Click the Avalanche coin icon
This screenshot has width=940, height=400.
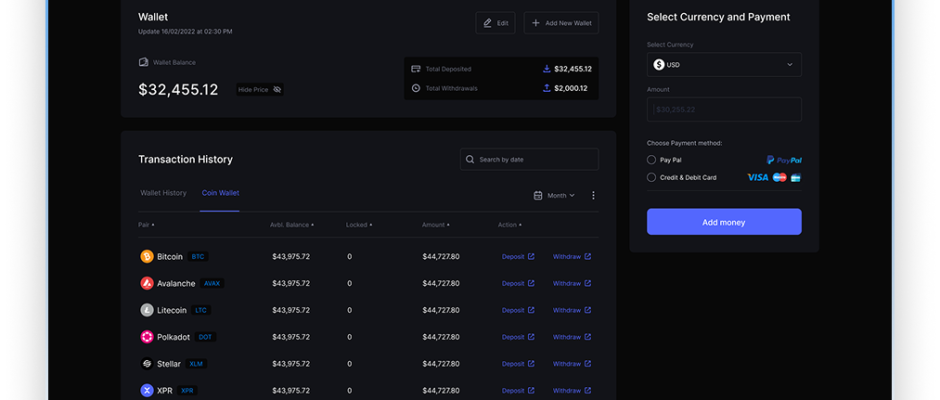click(x=147, y=283)
